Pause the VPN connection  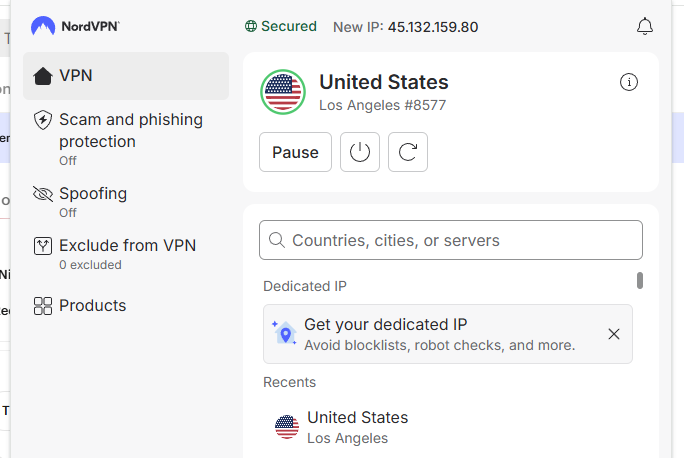click(x=295, y=152)
